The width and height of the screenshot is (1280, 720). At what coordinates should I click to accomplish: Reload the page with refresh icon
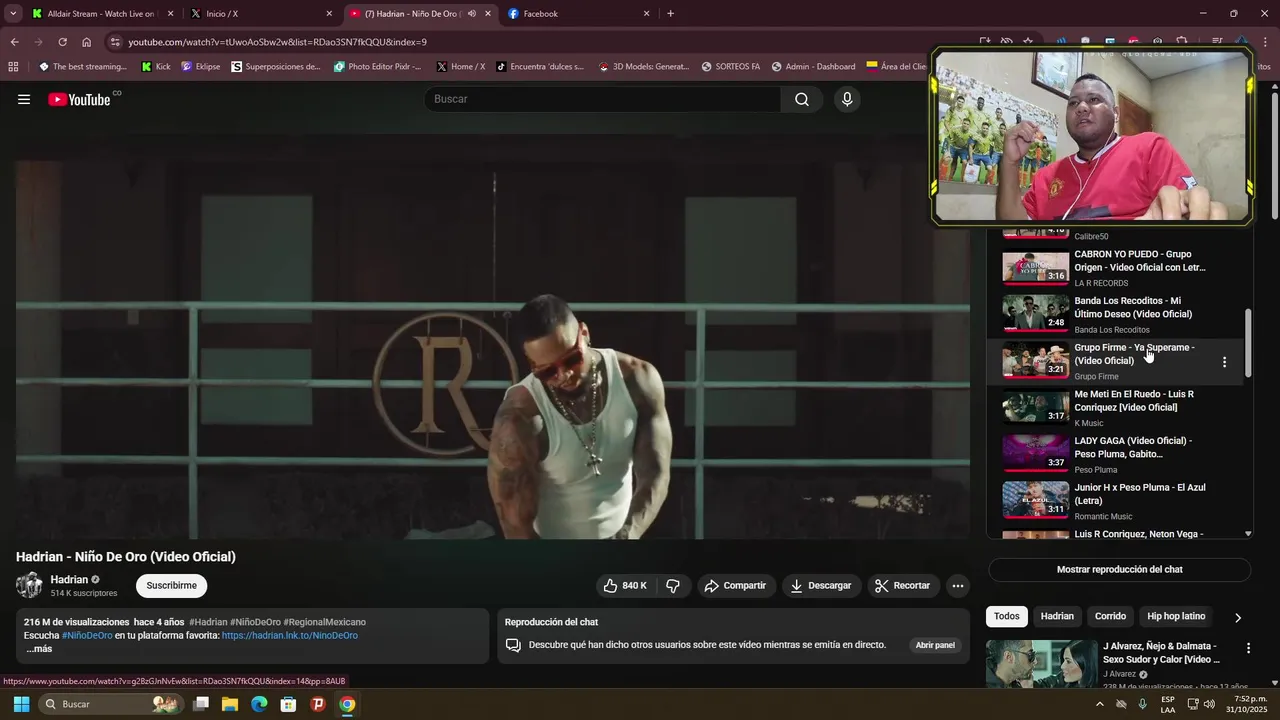tap(62, 42)
